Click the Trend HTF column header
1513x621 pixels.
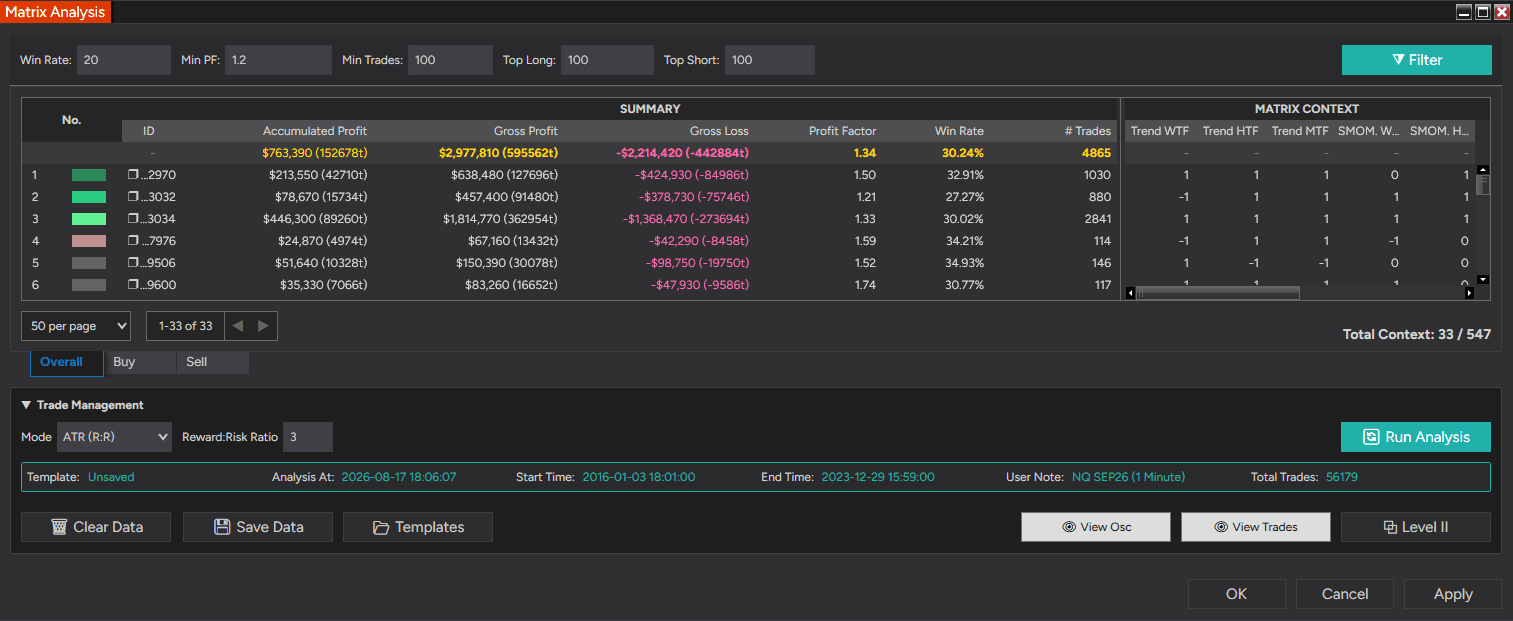point(1231,131)
